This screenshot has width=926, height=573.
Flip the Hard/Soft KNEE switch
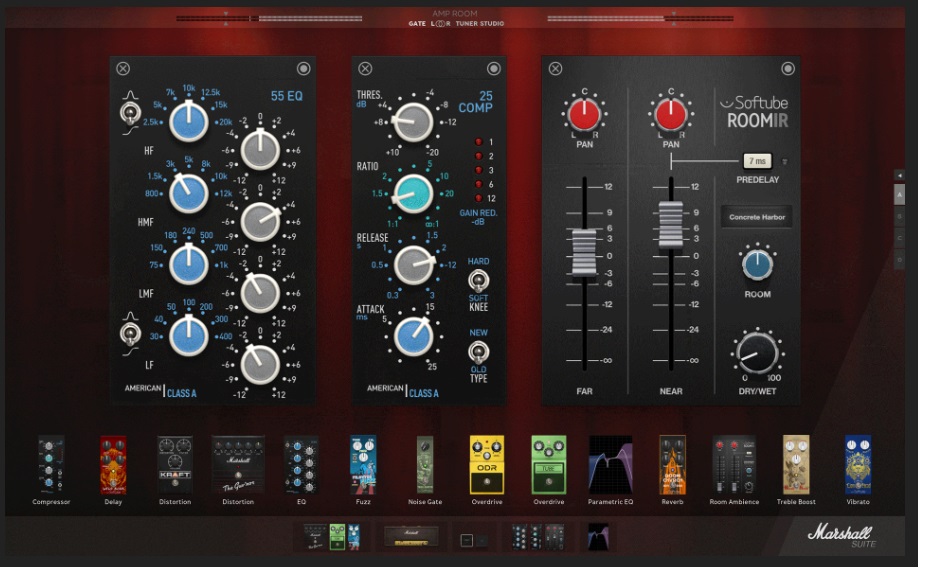tap(478, 280)
